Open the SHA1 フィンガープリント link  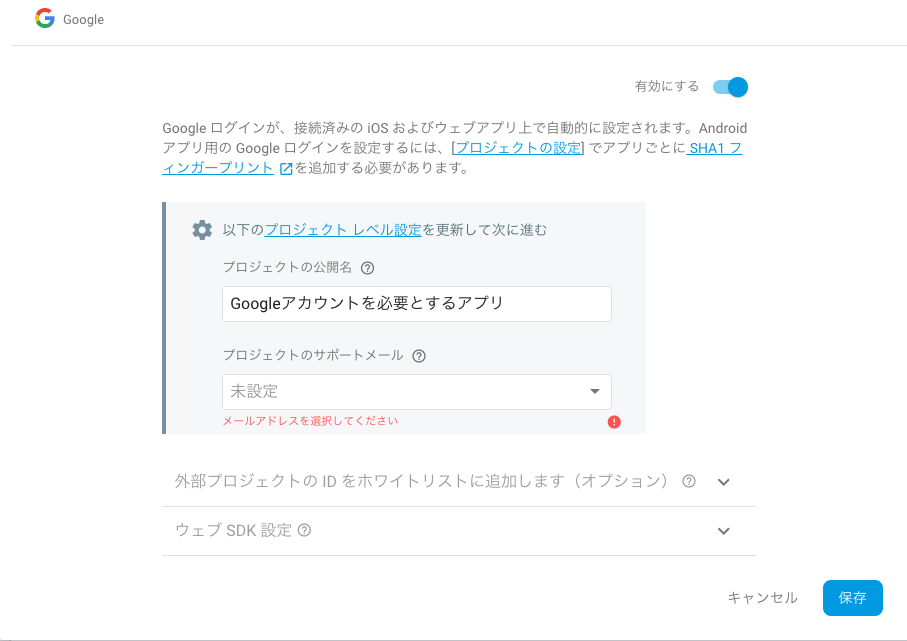click(x=714, y=148)
